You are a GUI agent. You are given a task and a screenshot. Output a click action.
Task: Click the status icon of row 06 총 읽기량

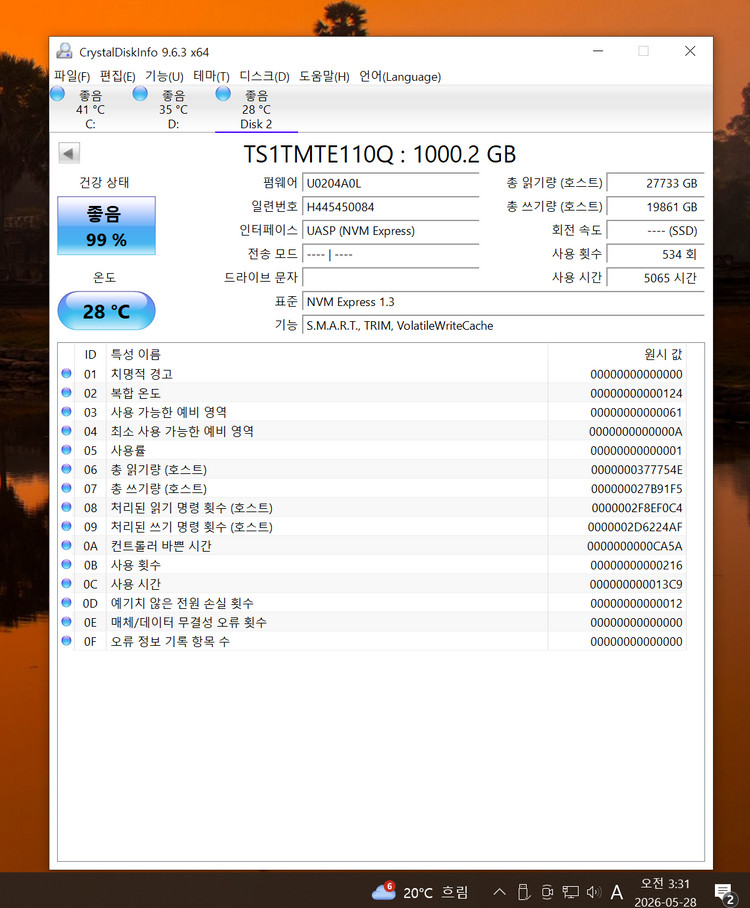[67, 469]
